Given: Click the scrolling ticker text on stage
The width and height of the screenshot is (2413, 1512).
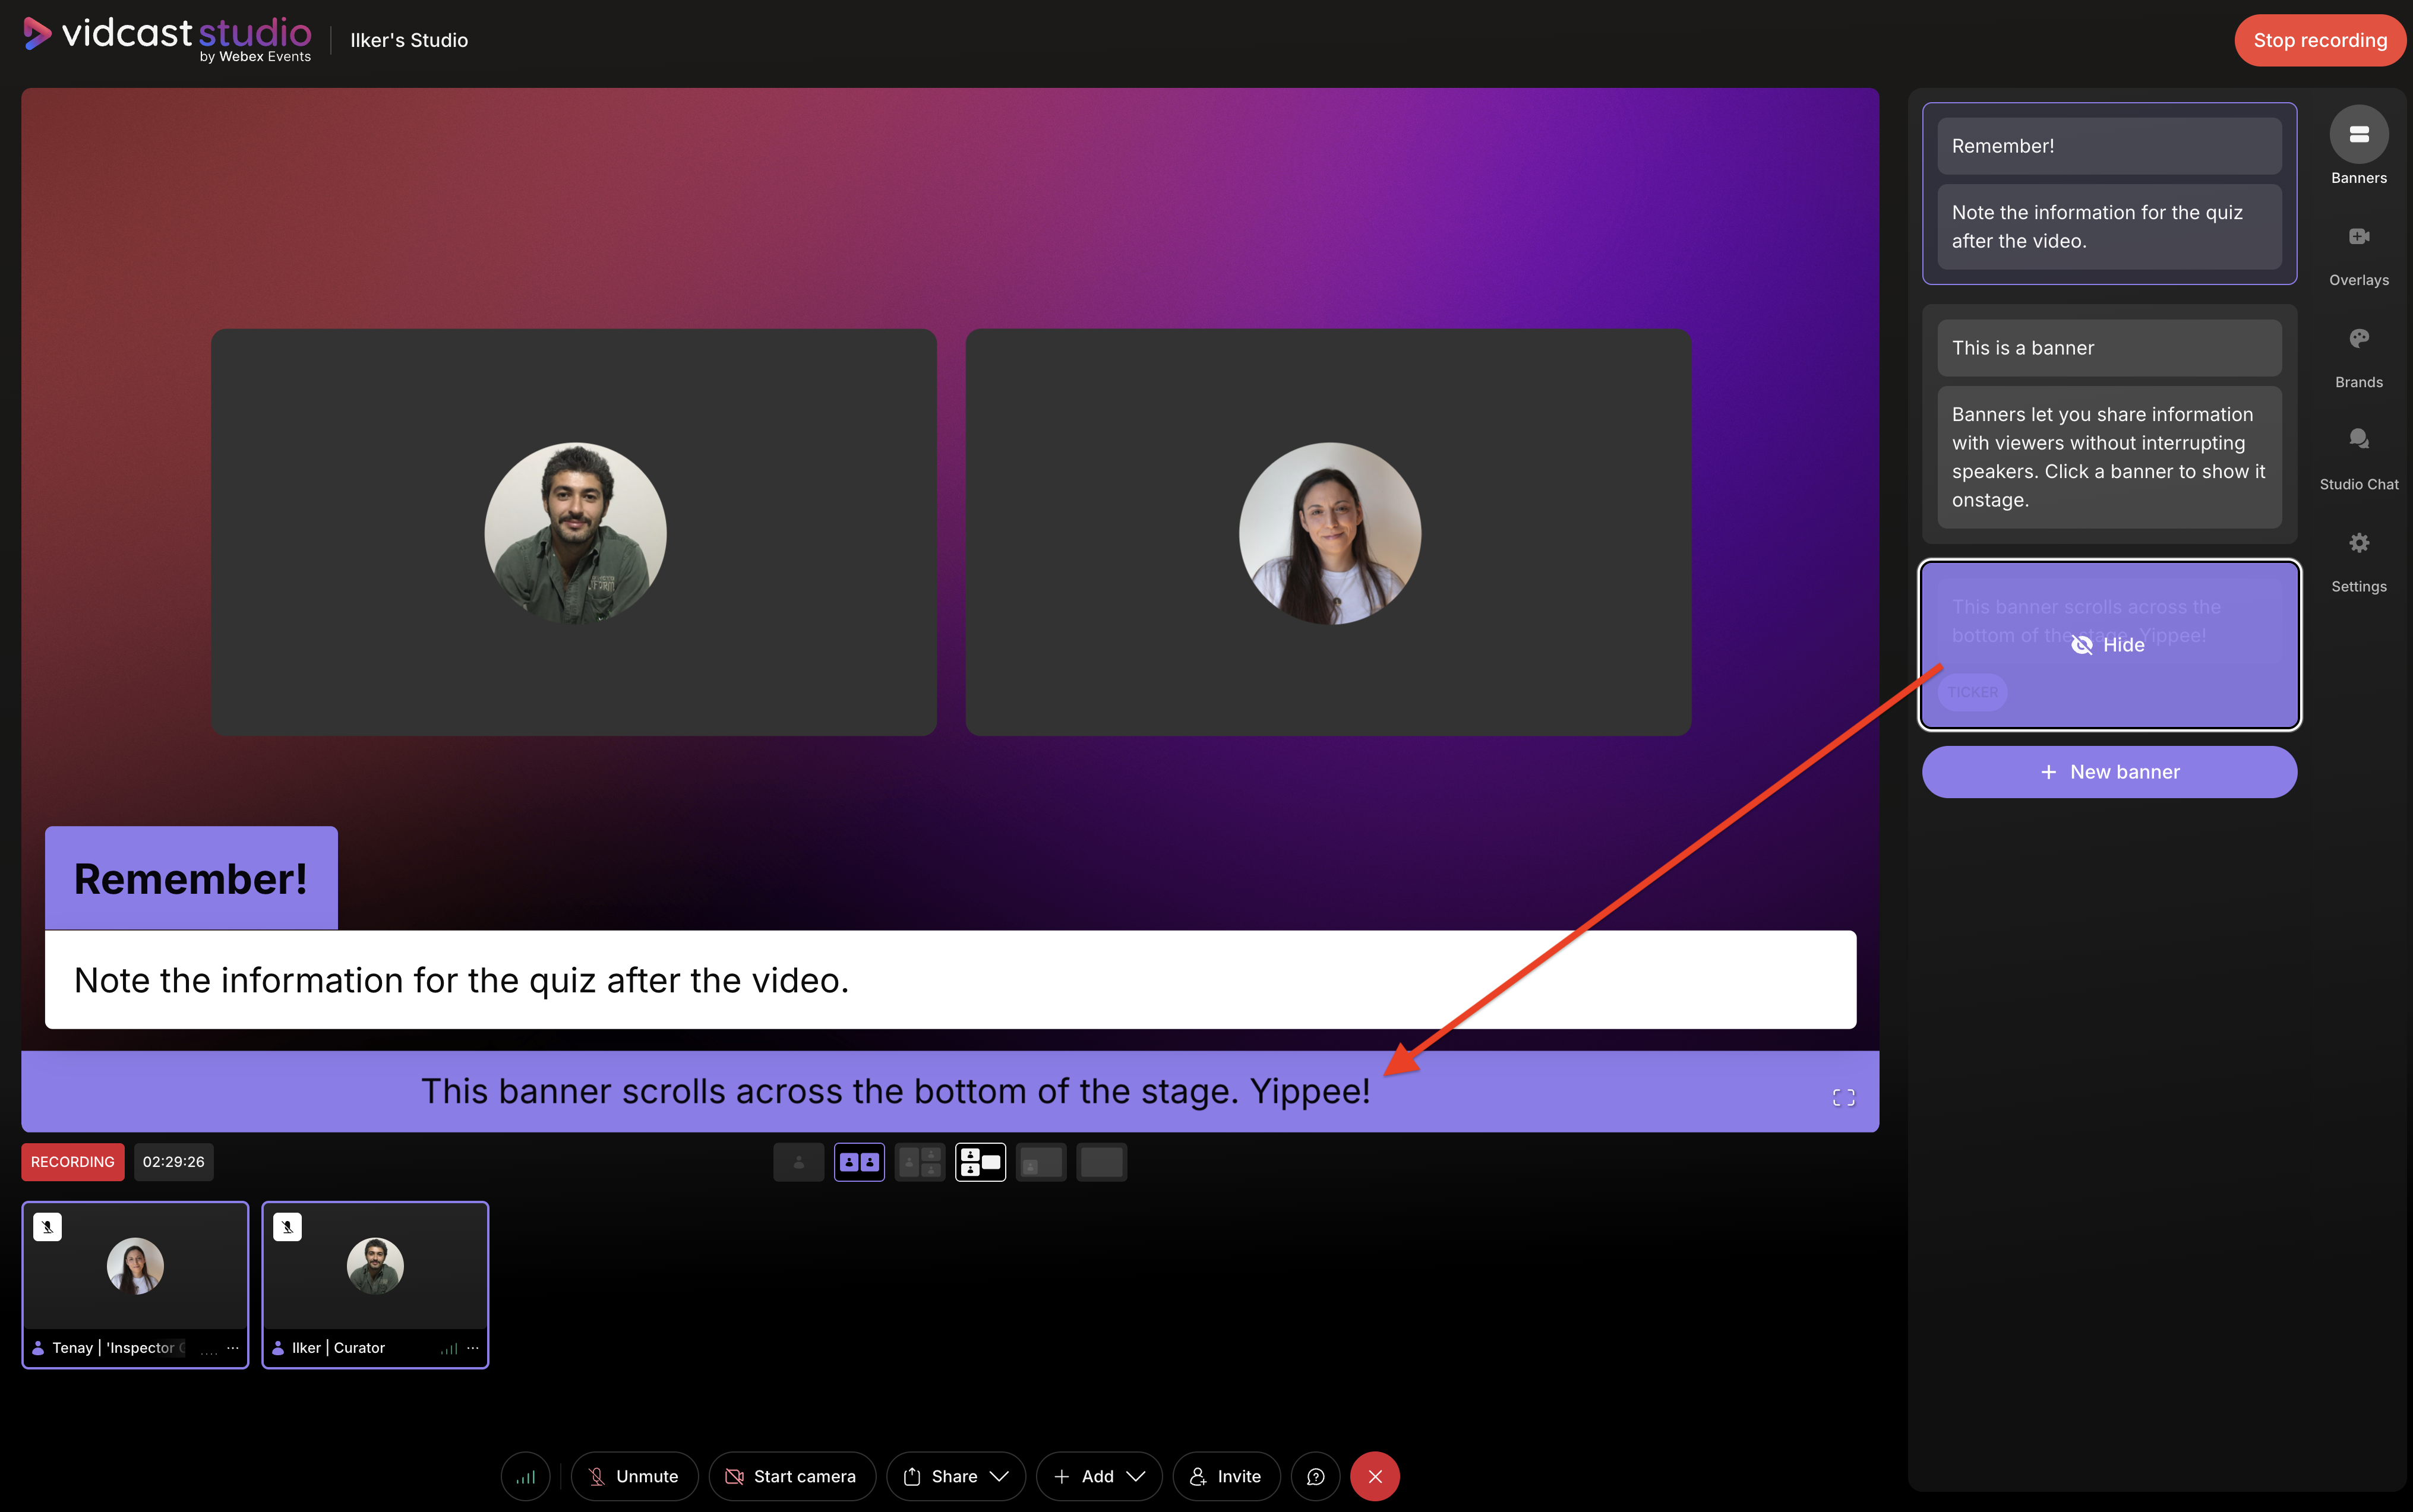Looking at the screenshot, I should point(895,1091).
